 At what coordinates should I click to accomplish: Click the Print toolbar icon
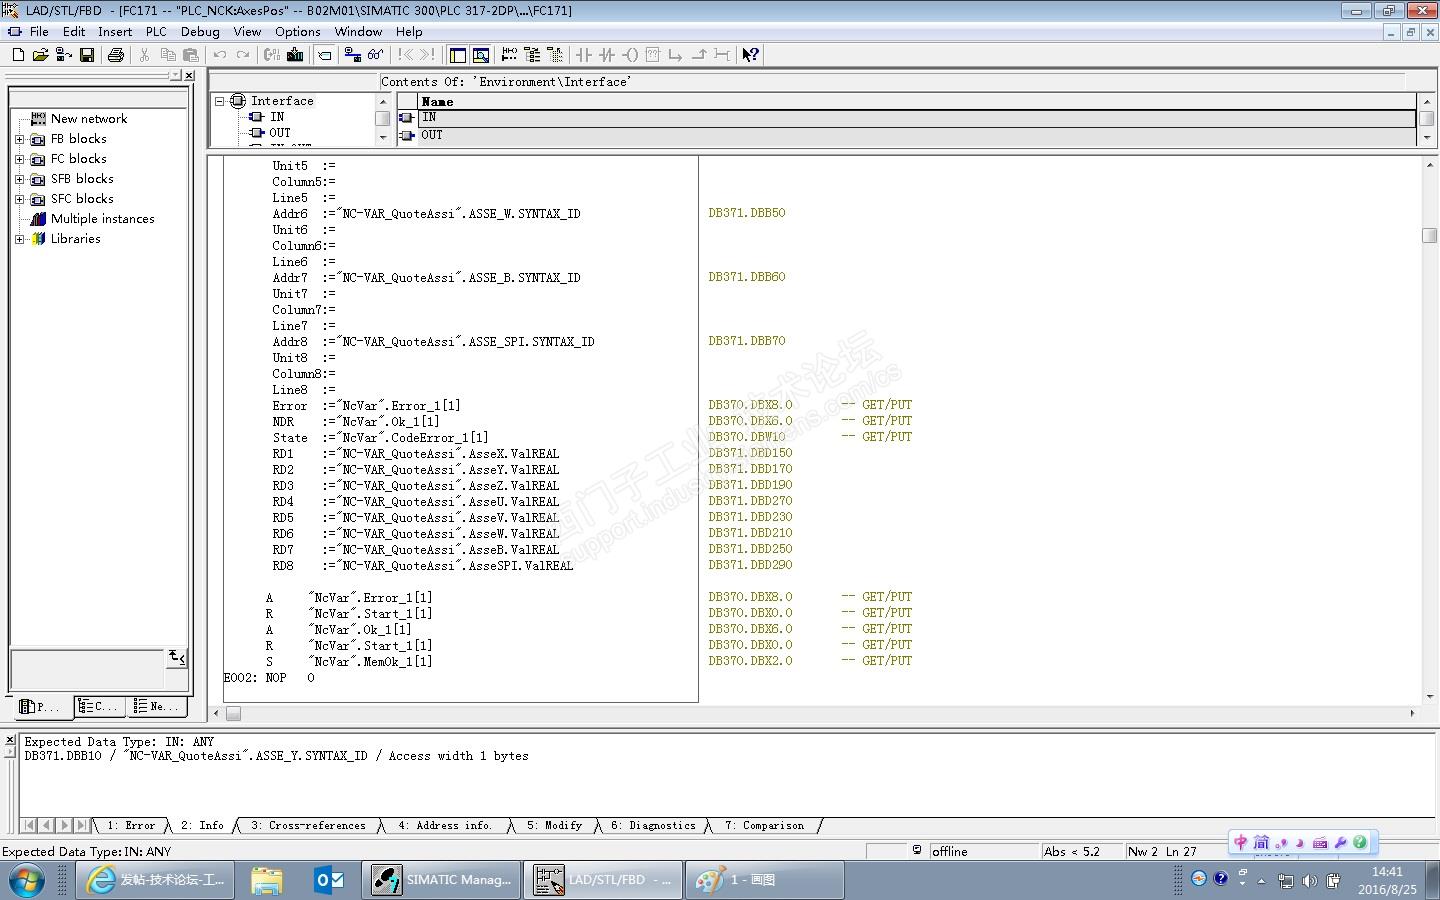coord(116,55)
